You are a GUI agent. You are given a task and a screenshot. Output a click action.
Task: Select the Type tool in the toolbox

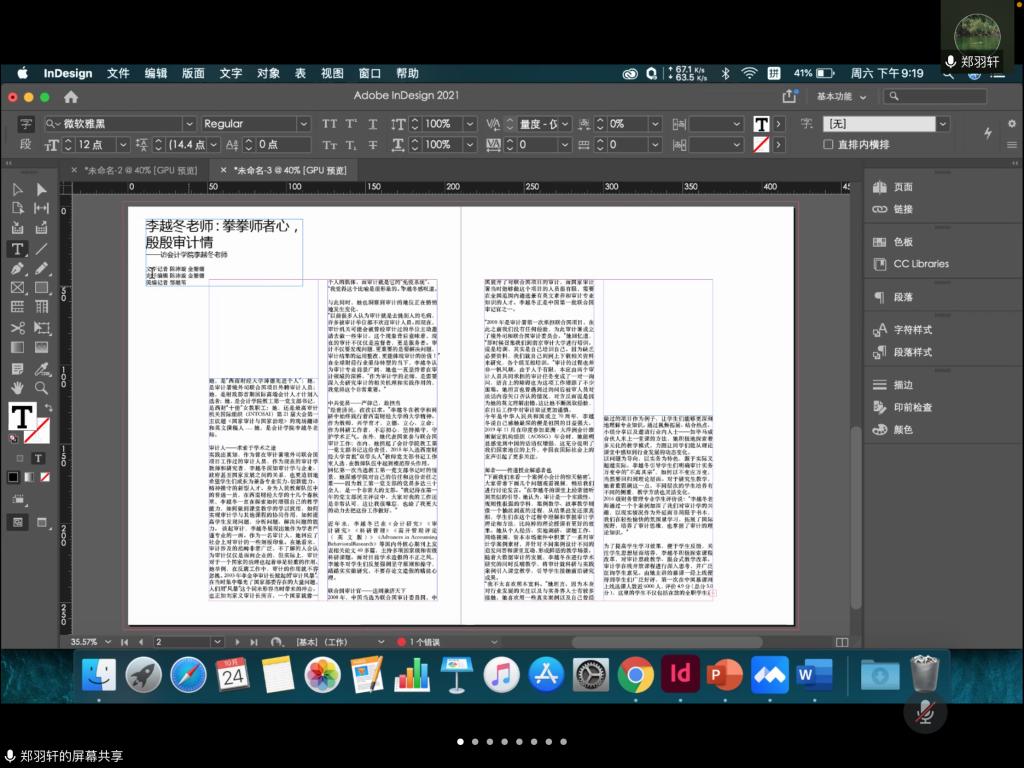tap(17, 249)
